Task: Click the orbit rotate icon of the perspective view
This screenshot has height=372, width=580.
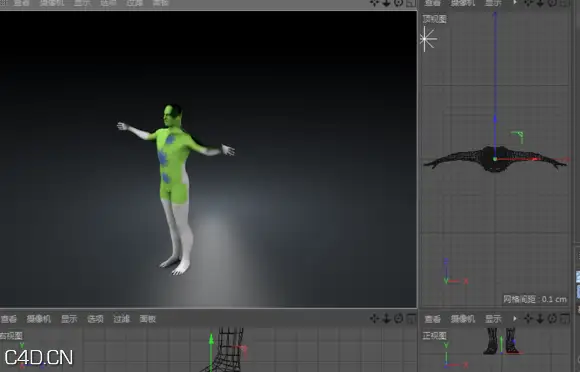Action: click(398, 3)
